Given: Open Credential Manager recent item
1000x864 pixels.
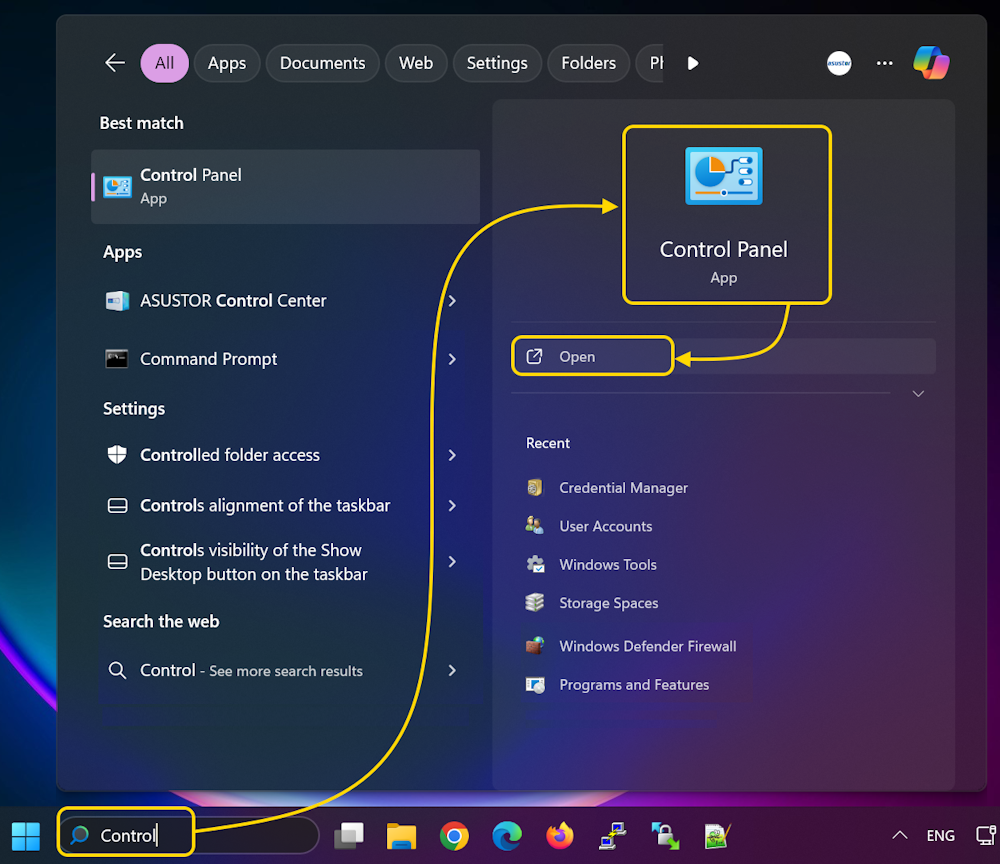Looking at the screenshot, I should [623, 488].
